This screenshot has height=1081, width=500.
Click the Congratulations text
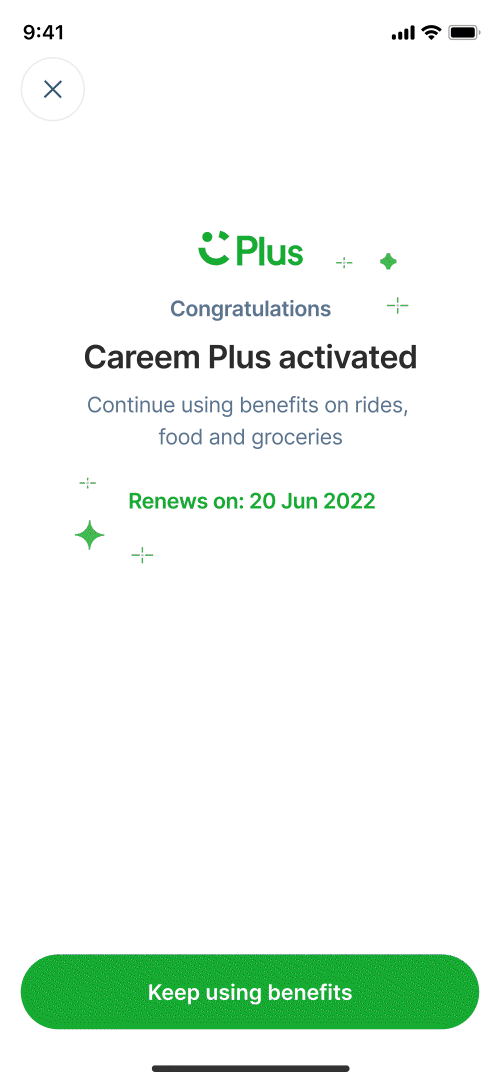(250, 309)
